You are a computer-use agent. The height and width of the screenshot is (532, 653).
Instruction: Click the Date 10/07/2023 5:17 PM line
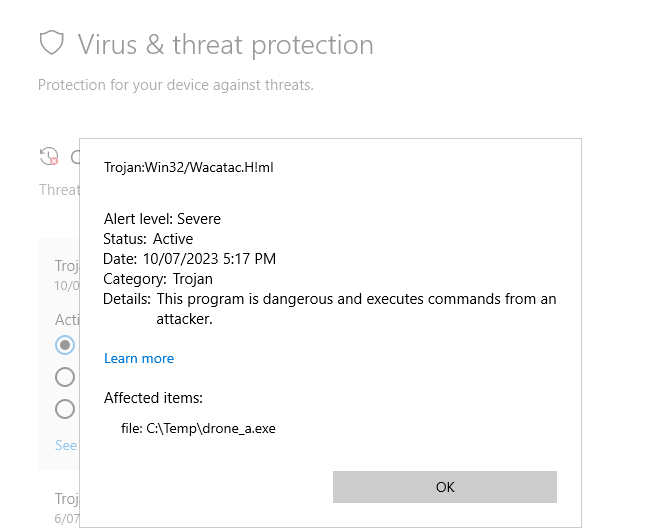[189, 259]
